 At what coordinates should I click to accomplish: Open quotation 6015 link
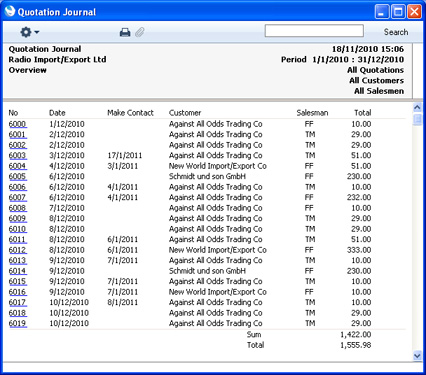(18, 281)
